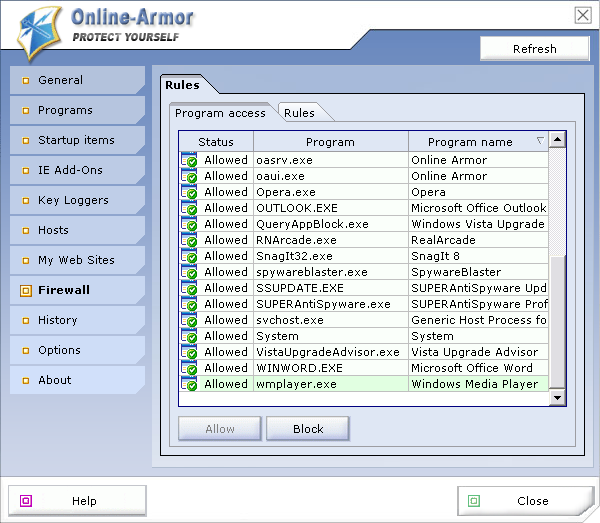The width and height of the screenshot is (600, 523).
Task: Click the status icon for SSUPDATE.EXE
Action: [x=189, y=288]
